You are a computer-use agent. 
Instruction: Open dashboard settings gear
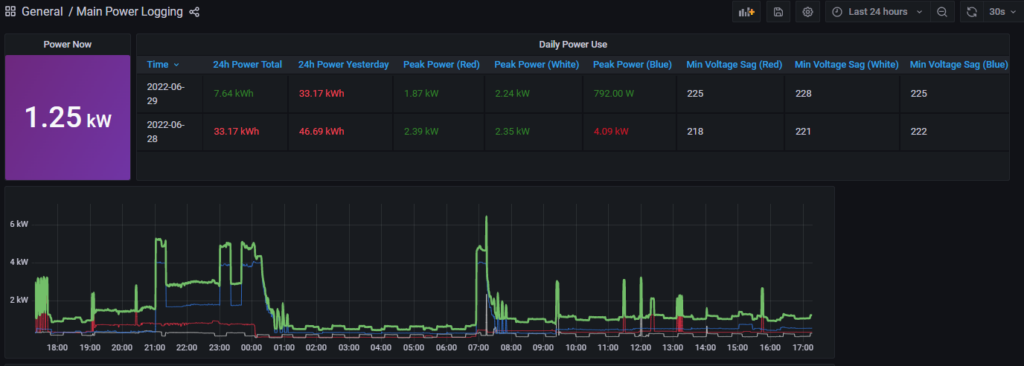pos(807,12)
